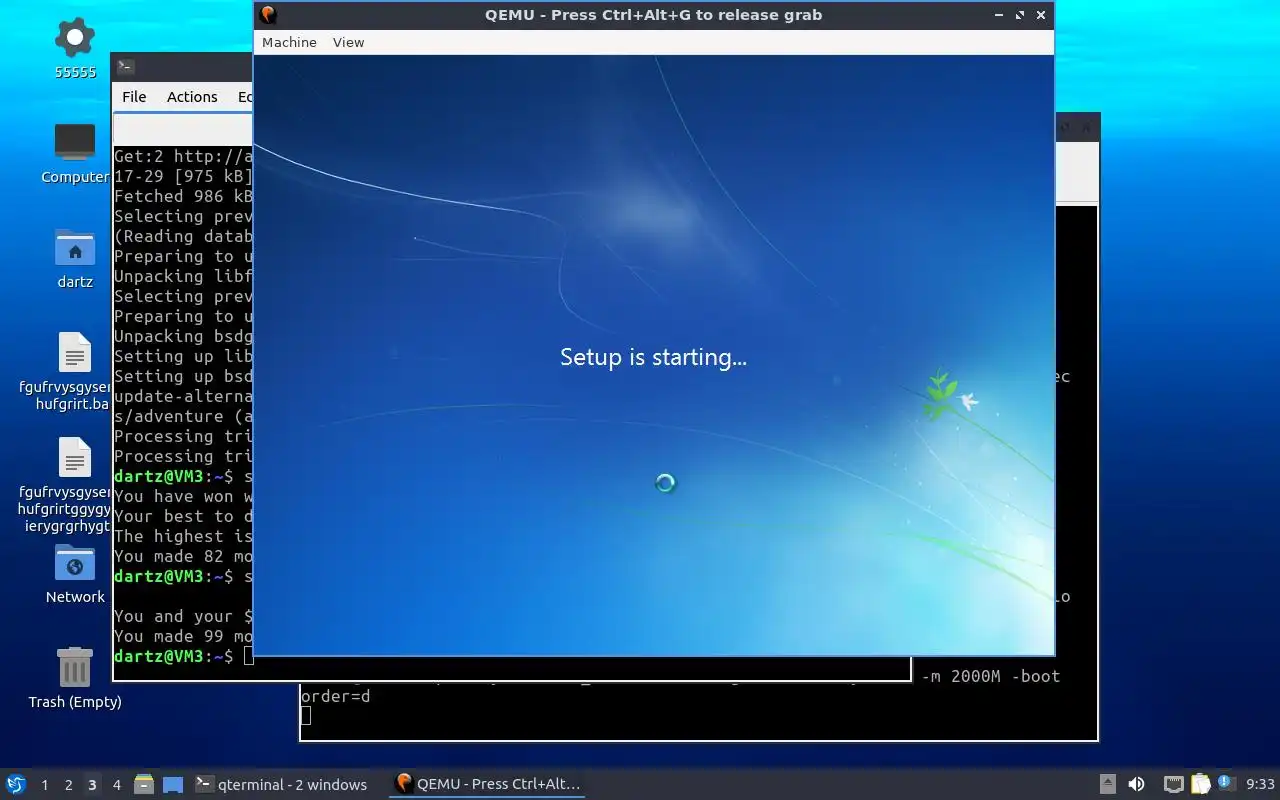
Task: Open the File menu in the qterminal window
Action: 134,97
